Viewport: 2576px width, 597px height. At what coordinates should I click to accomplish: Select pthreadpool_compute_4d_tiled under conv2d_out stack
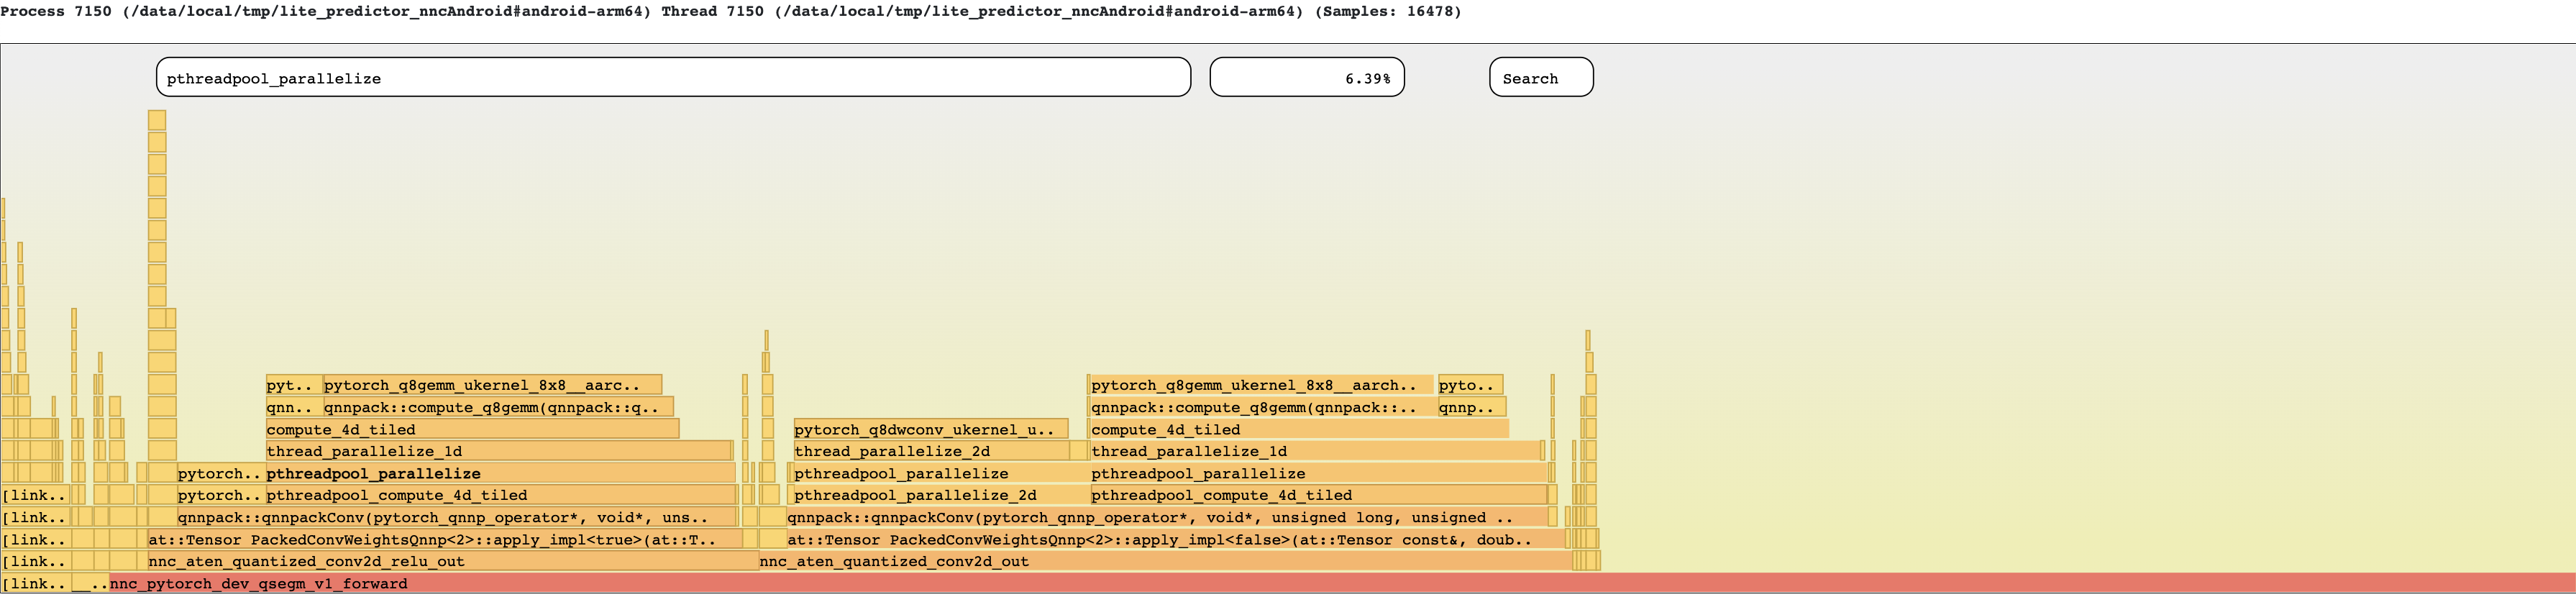pyautogui.click(x=1319, y=496)
